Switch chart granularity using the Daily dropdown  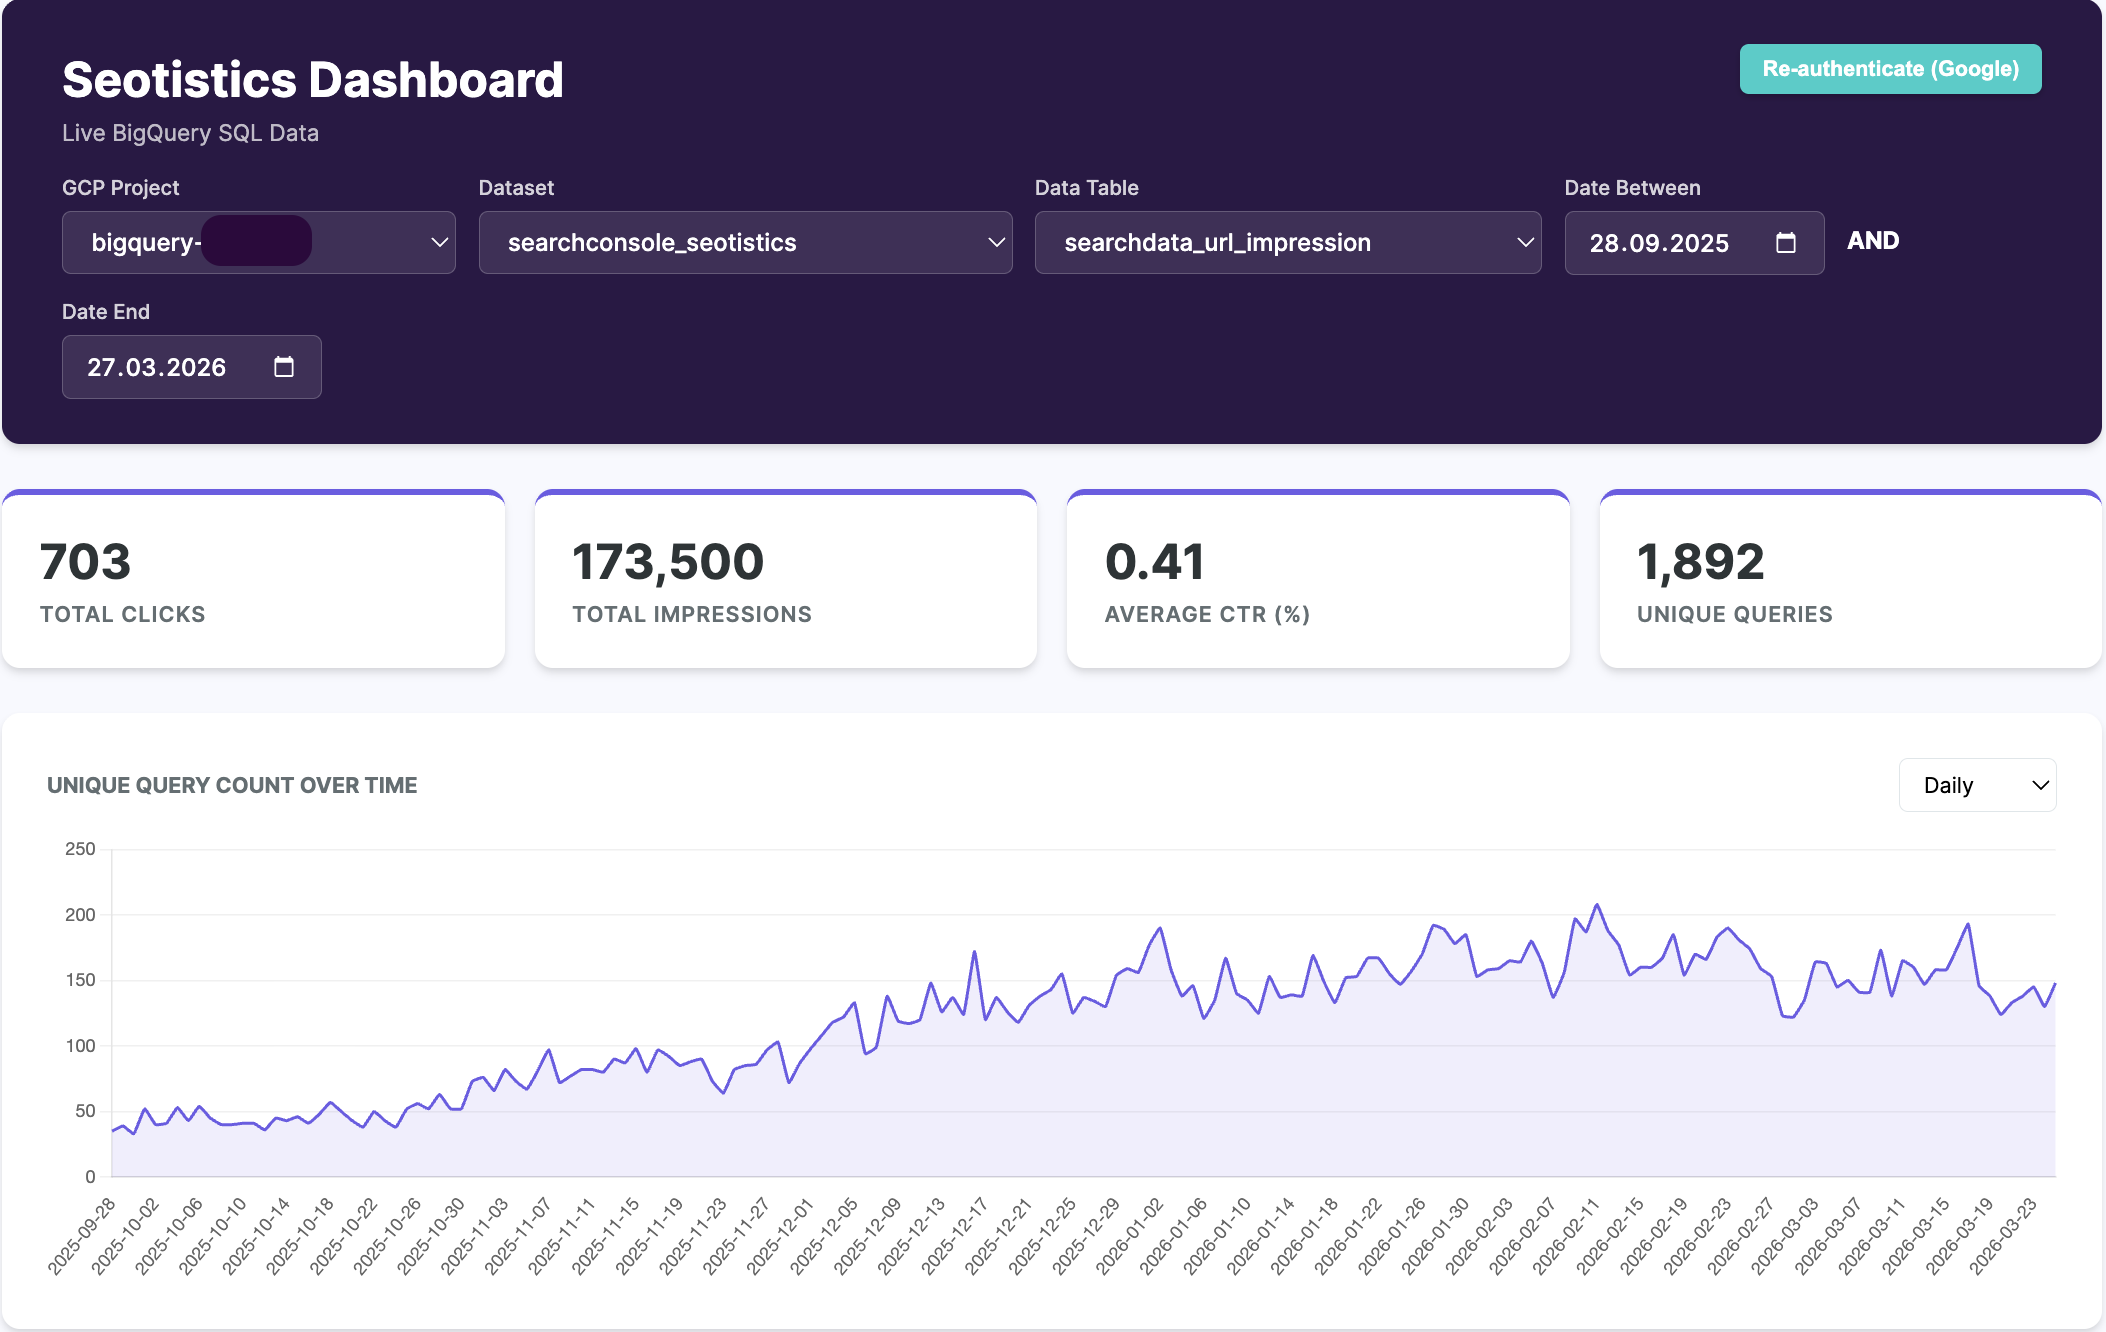(1977, 785)
